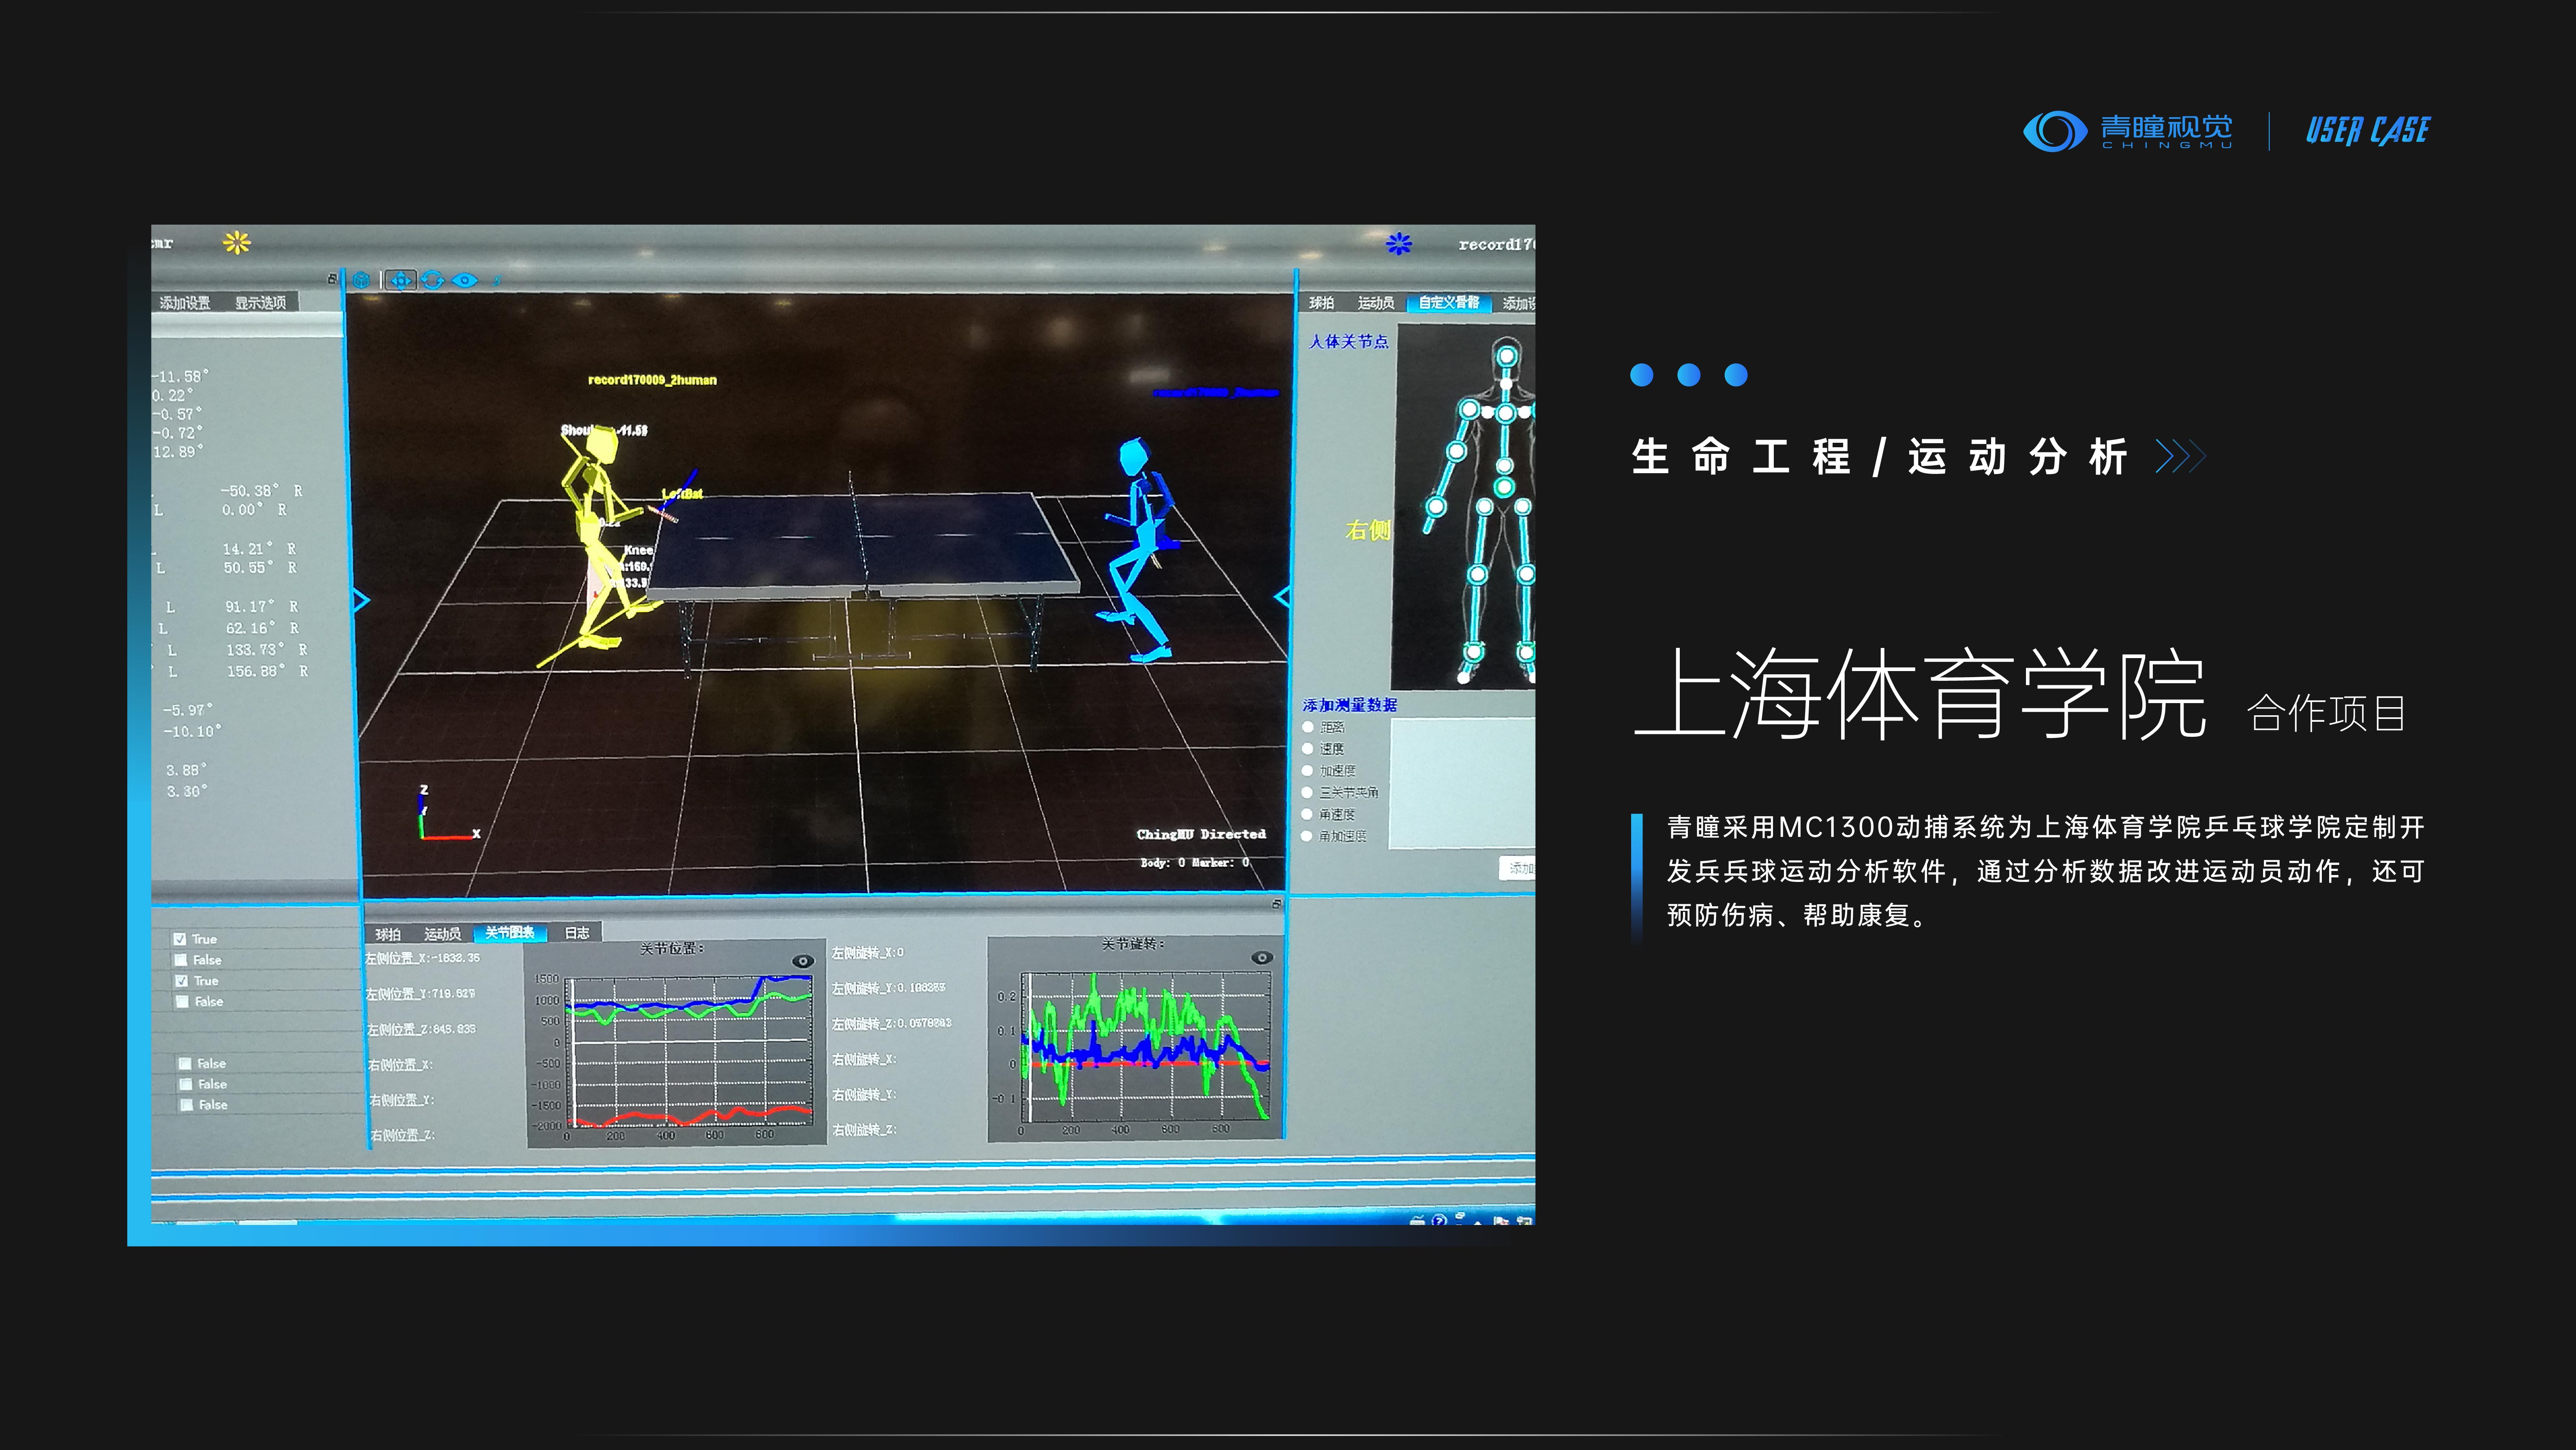Switch to the 日志 tab
The width and height of the screenshot is (2576, 1450).
(x=577, y=933)
